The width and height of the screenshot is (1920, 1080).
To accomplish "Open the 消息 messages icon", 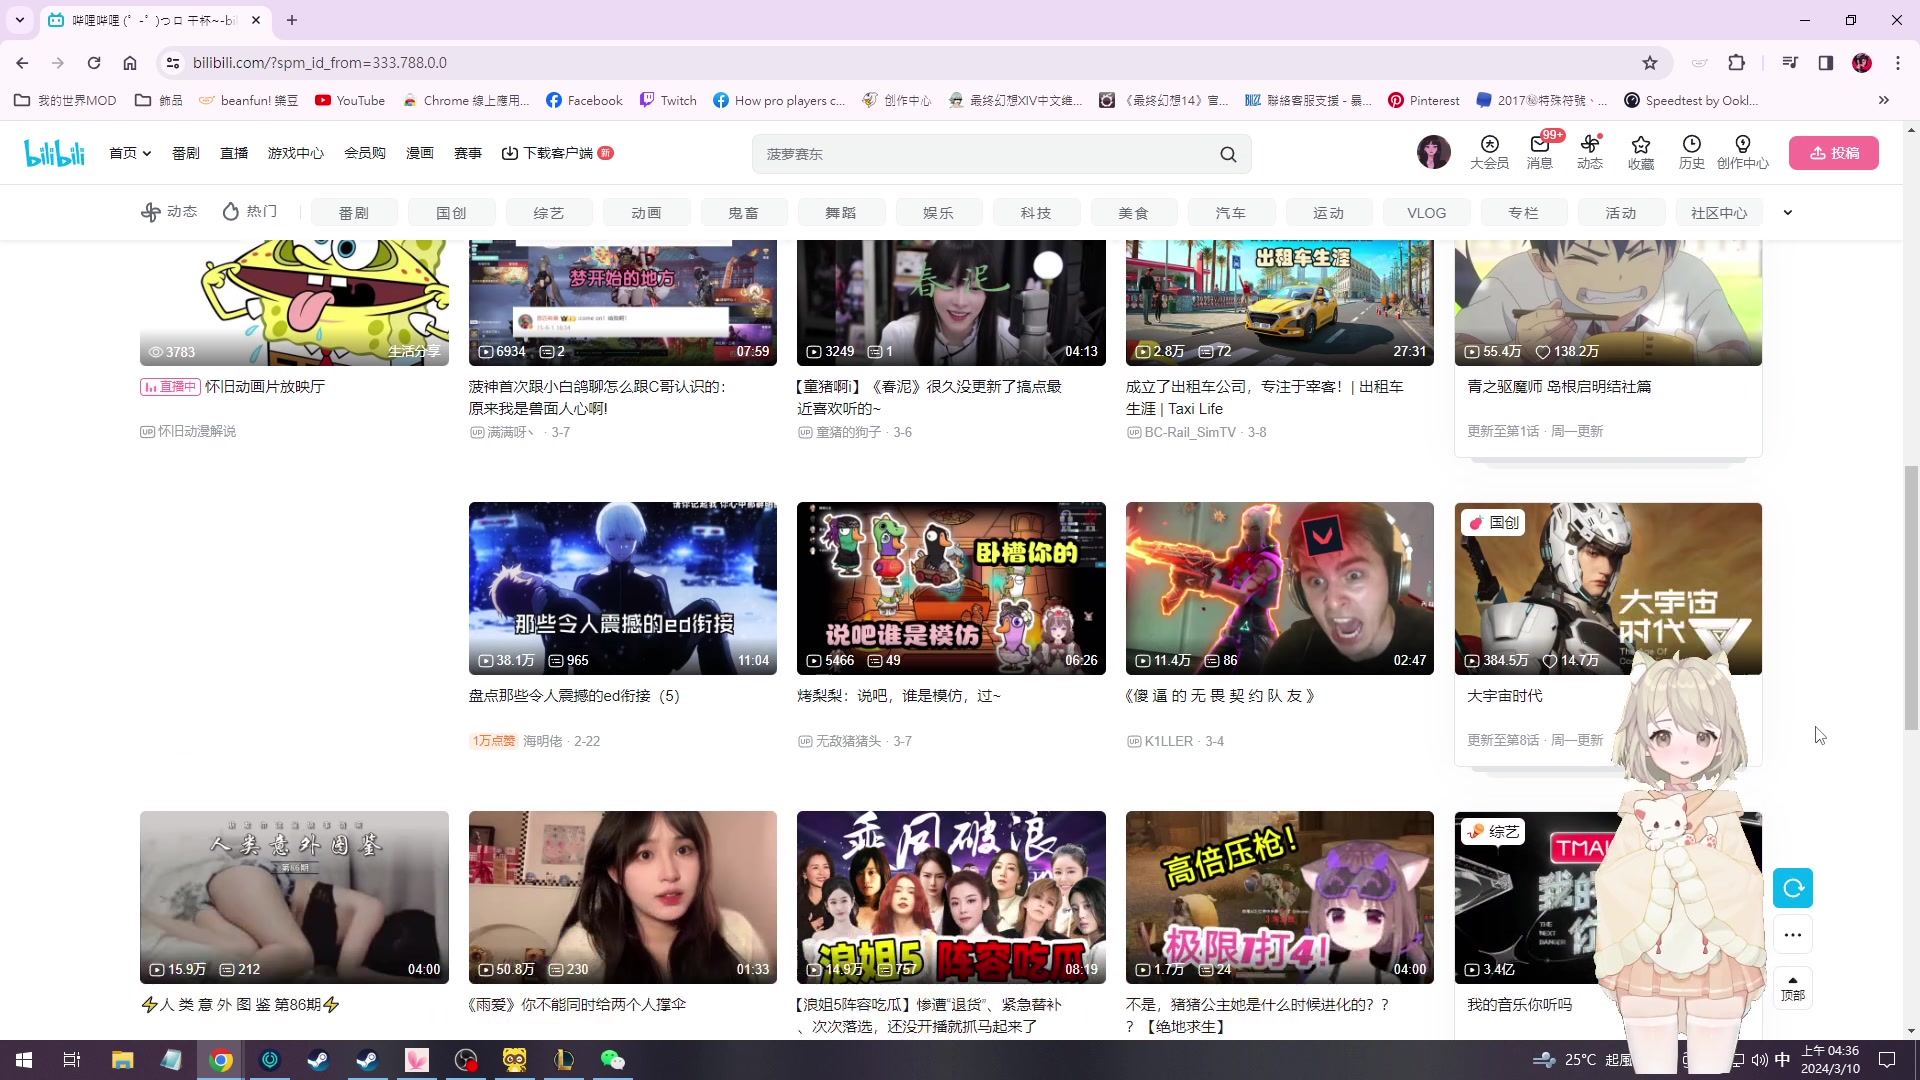I will coord(1539,153).
